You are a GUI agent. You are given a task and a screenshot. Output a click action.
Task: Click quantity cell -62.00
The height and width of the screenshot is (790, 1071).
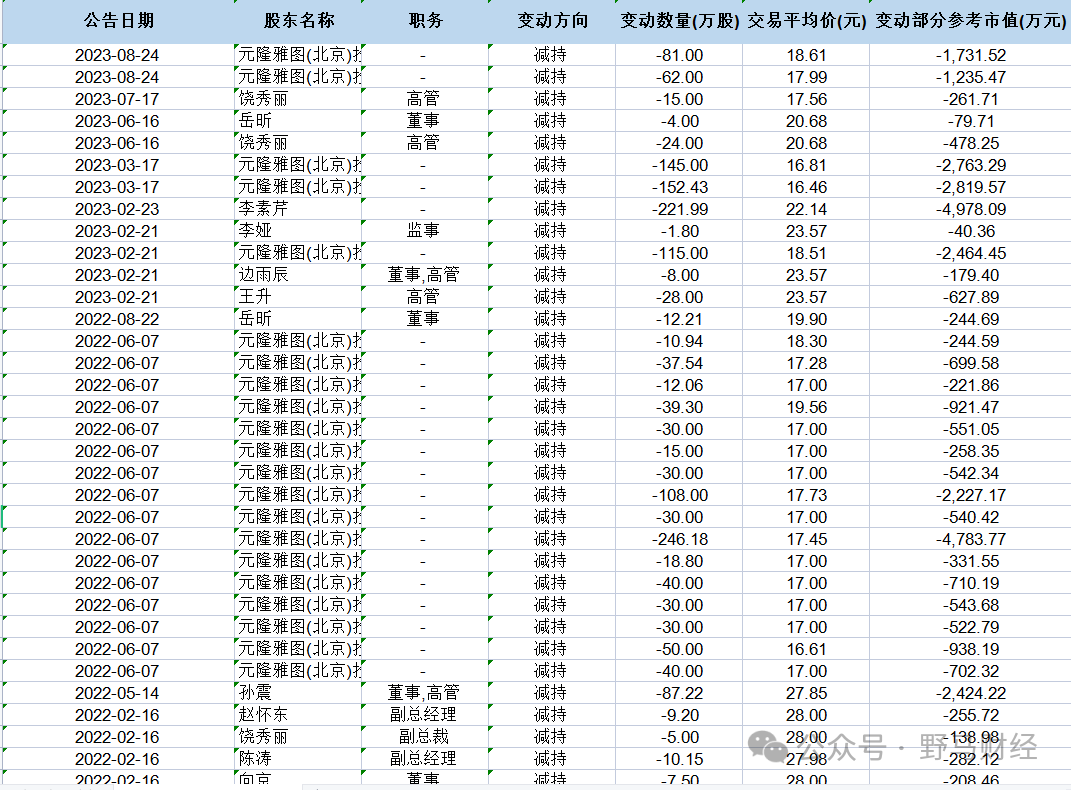(x=680, y=77)
